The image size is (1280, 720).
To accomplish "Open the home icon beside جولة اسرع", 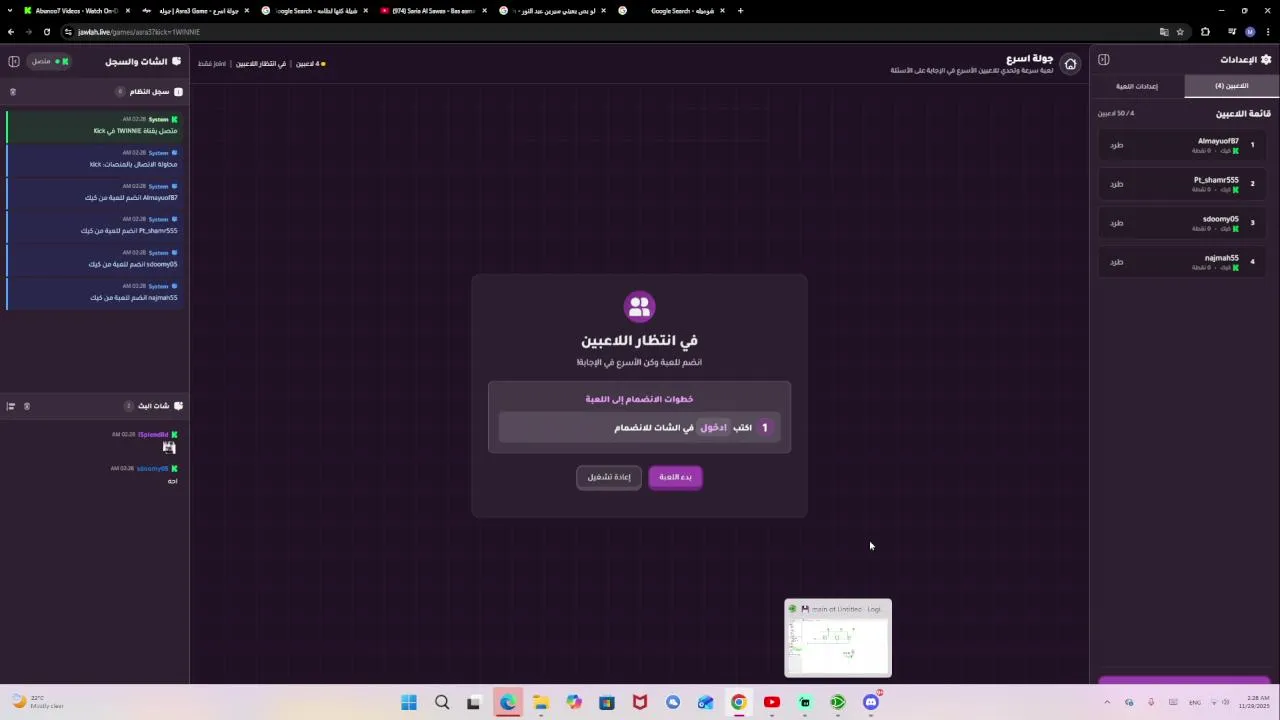I will click(x=1070, y=64).
